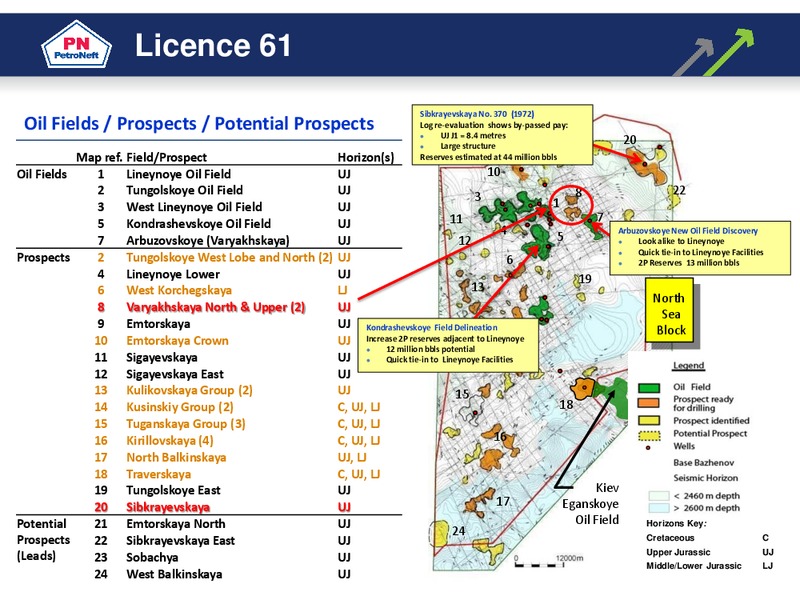Click 'Kondrashevskoye Field Delineation' callout title
This screenshot has width=800, height=600.
432,328
